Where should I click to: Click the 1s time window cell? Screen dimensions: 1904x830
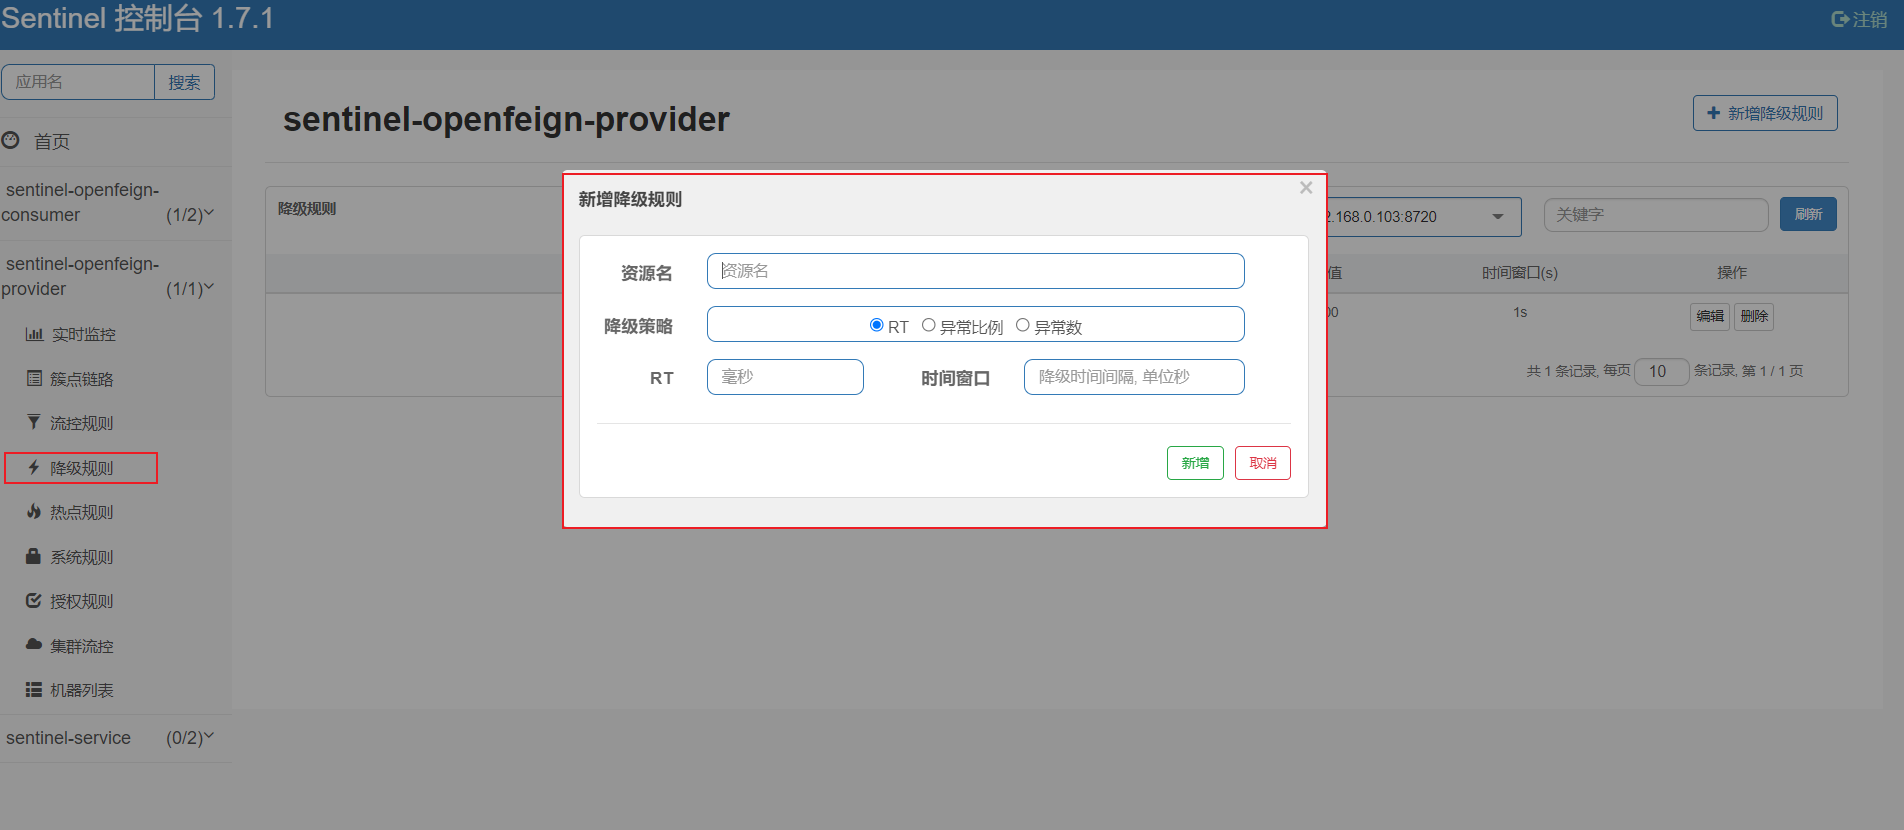(x=1520, y=313)
